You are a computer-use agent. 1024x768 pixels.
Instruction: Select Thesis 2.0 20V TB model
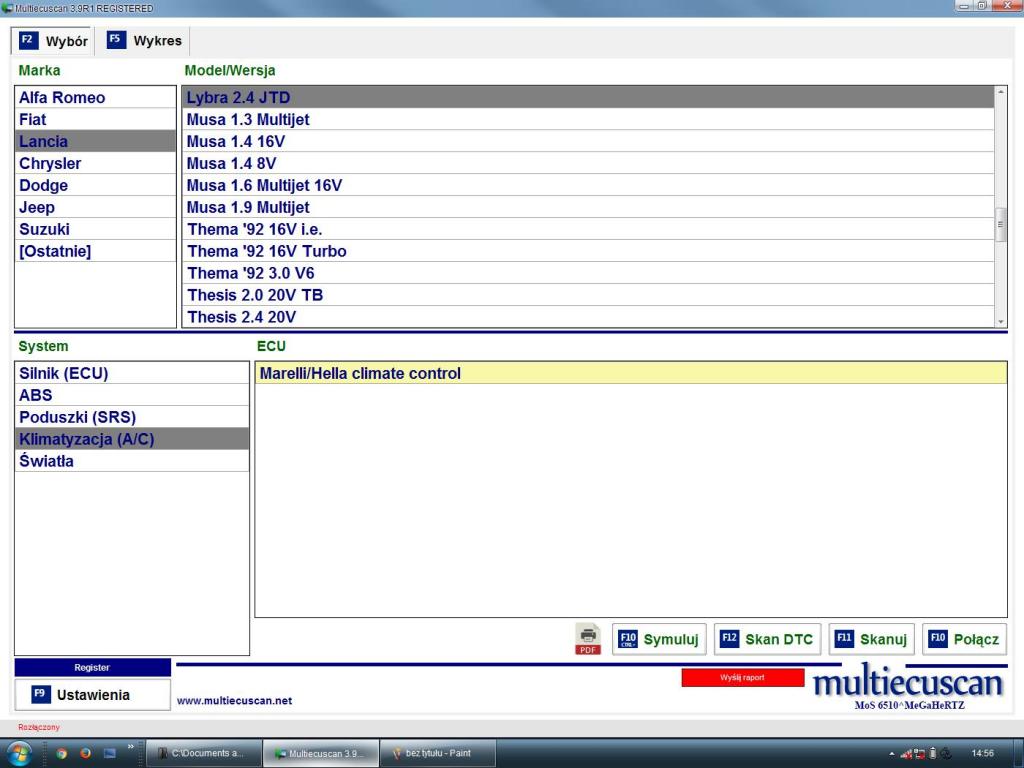click(588, 295)
